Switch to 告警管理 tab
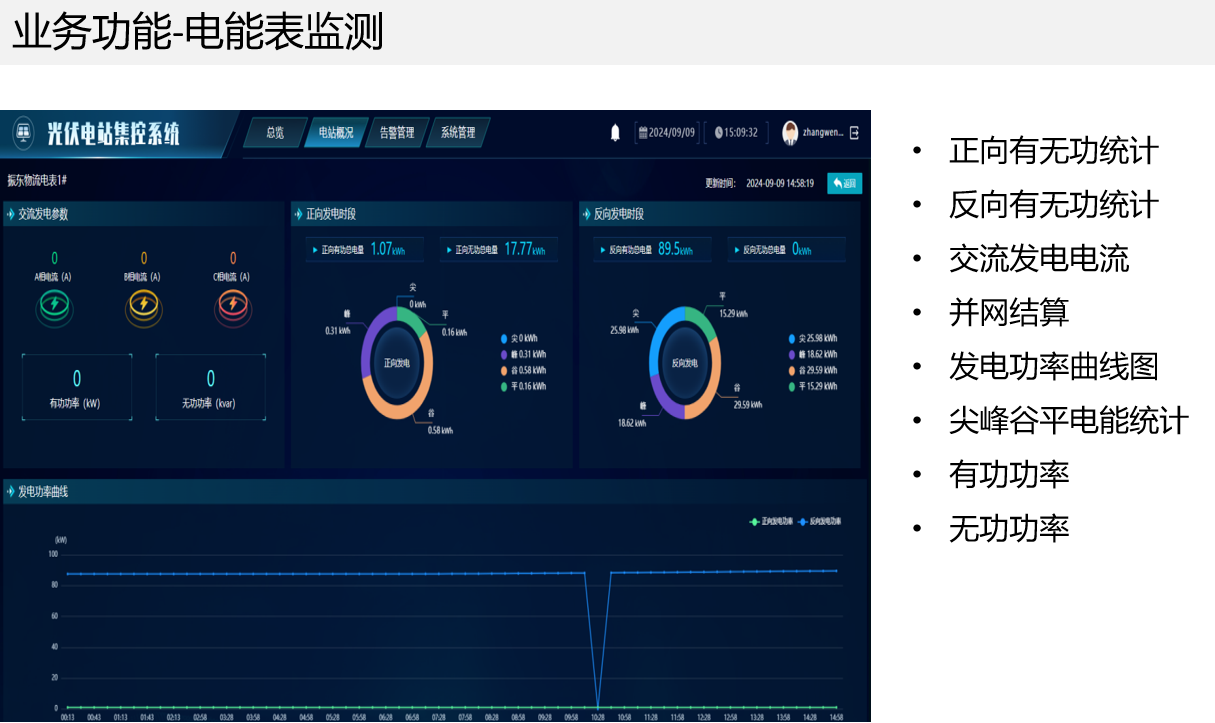Viewport: 1215px width, 723px height. 397,132
